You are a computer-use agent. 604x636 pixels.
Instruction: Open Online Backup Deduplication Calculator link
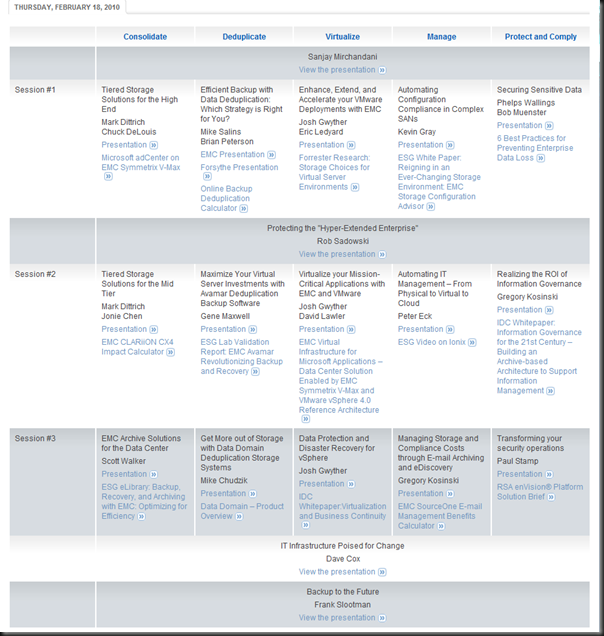point(226,198)
